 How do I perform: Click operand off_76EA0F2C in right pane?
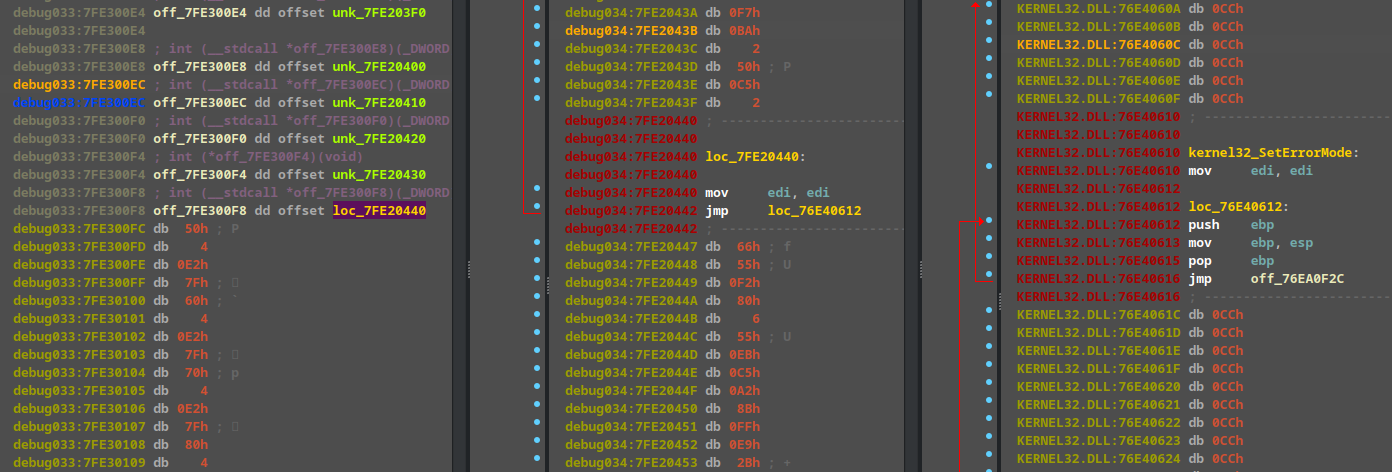click(1297, 279)
